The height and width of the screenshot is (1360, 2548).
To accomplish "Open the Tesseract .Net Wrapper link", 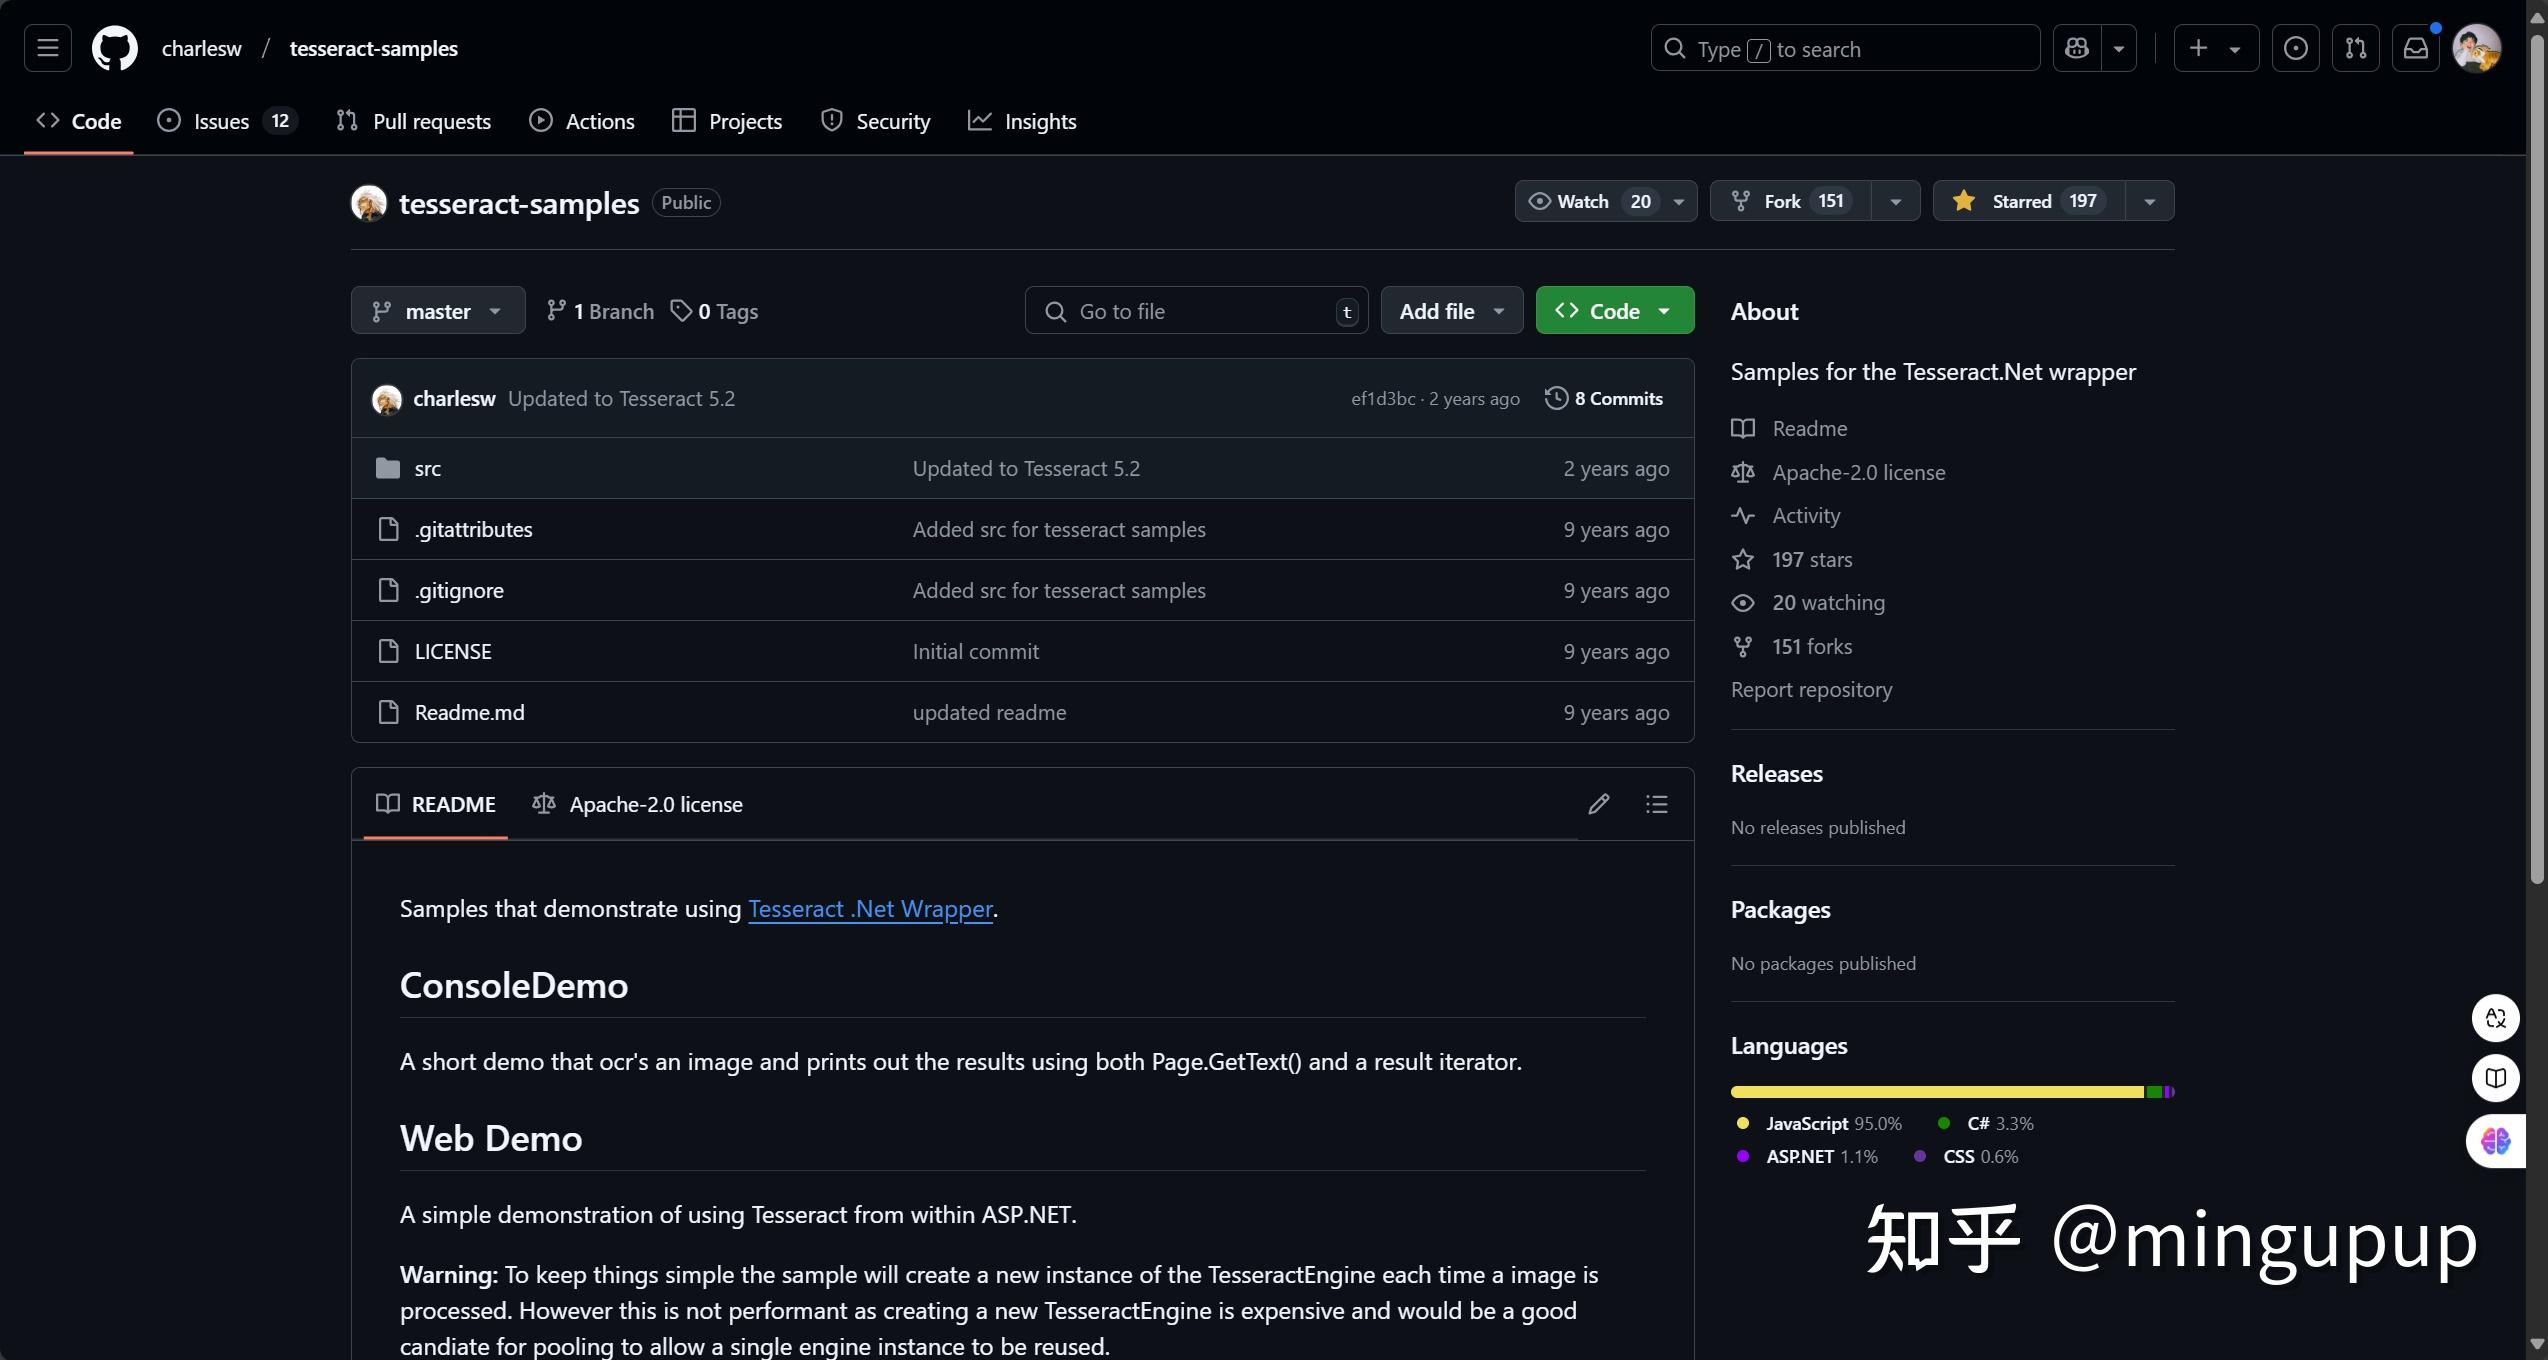I will click(870, 908).
